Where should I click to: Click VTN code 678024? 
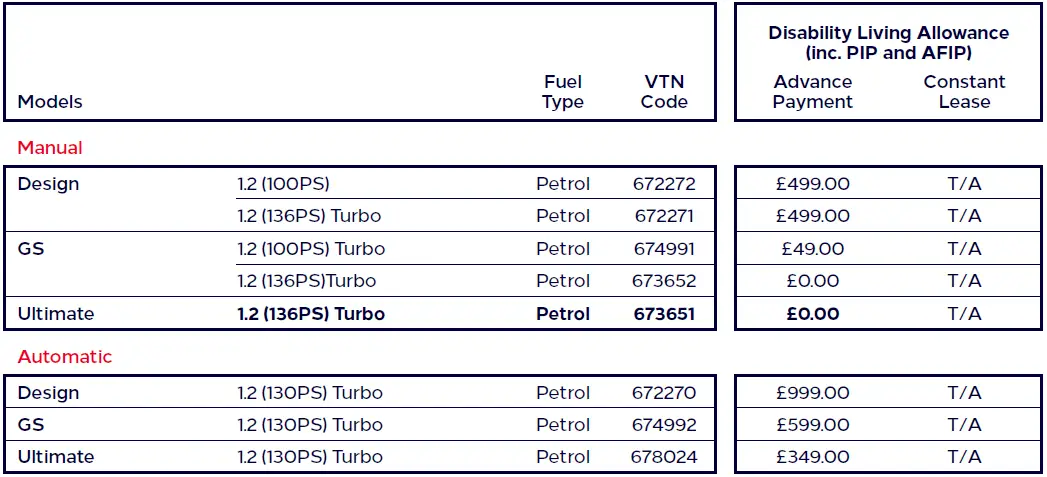(664, 457)
